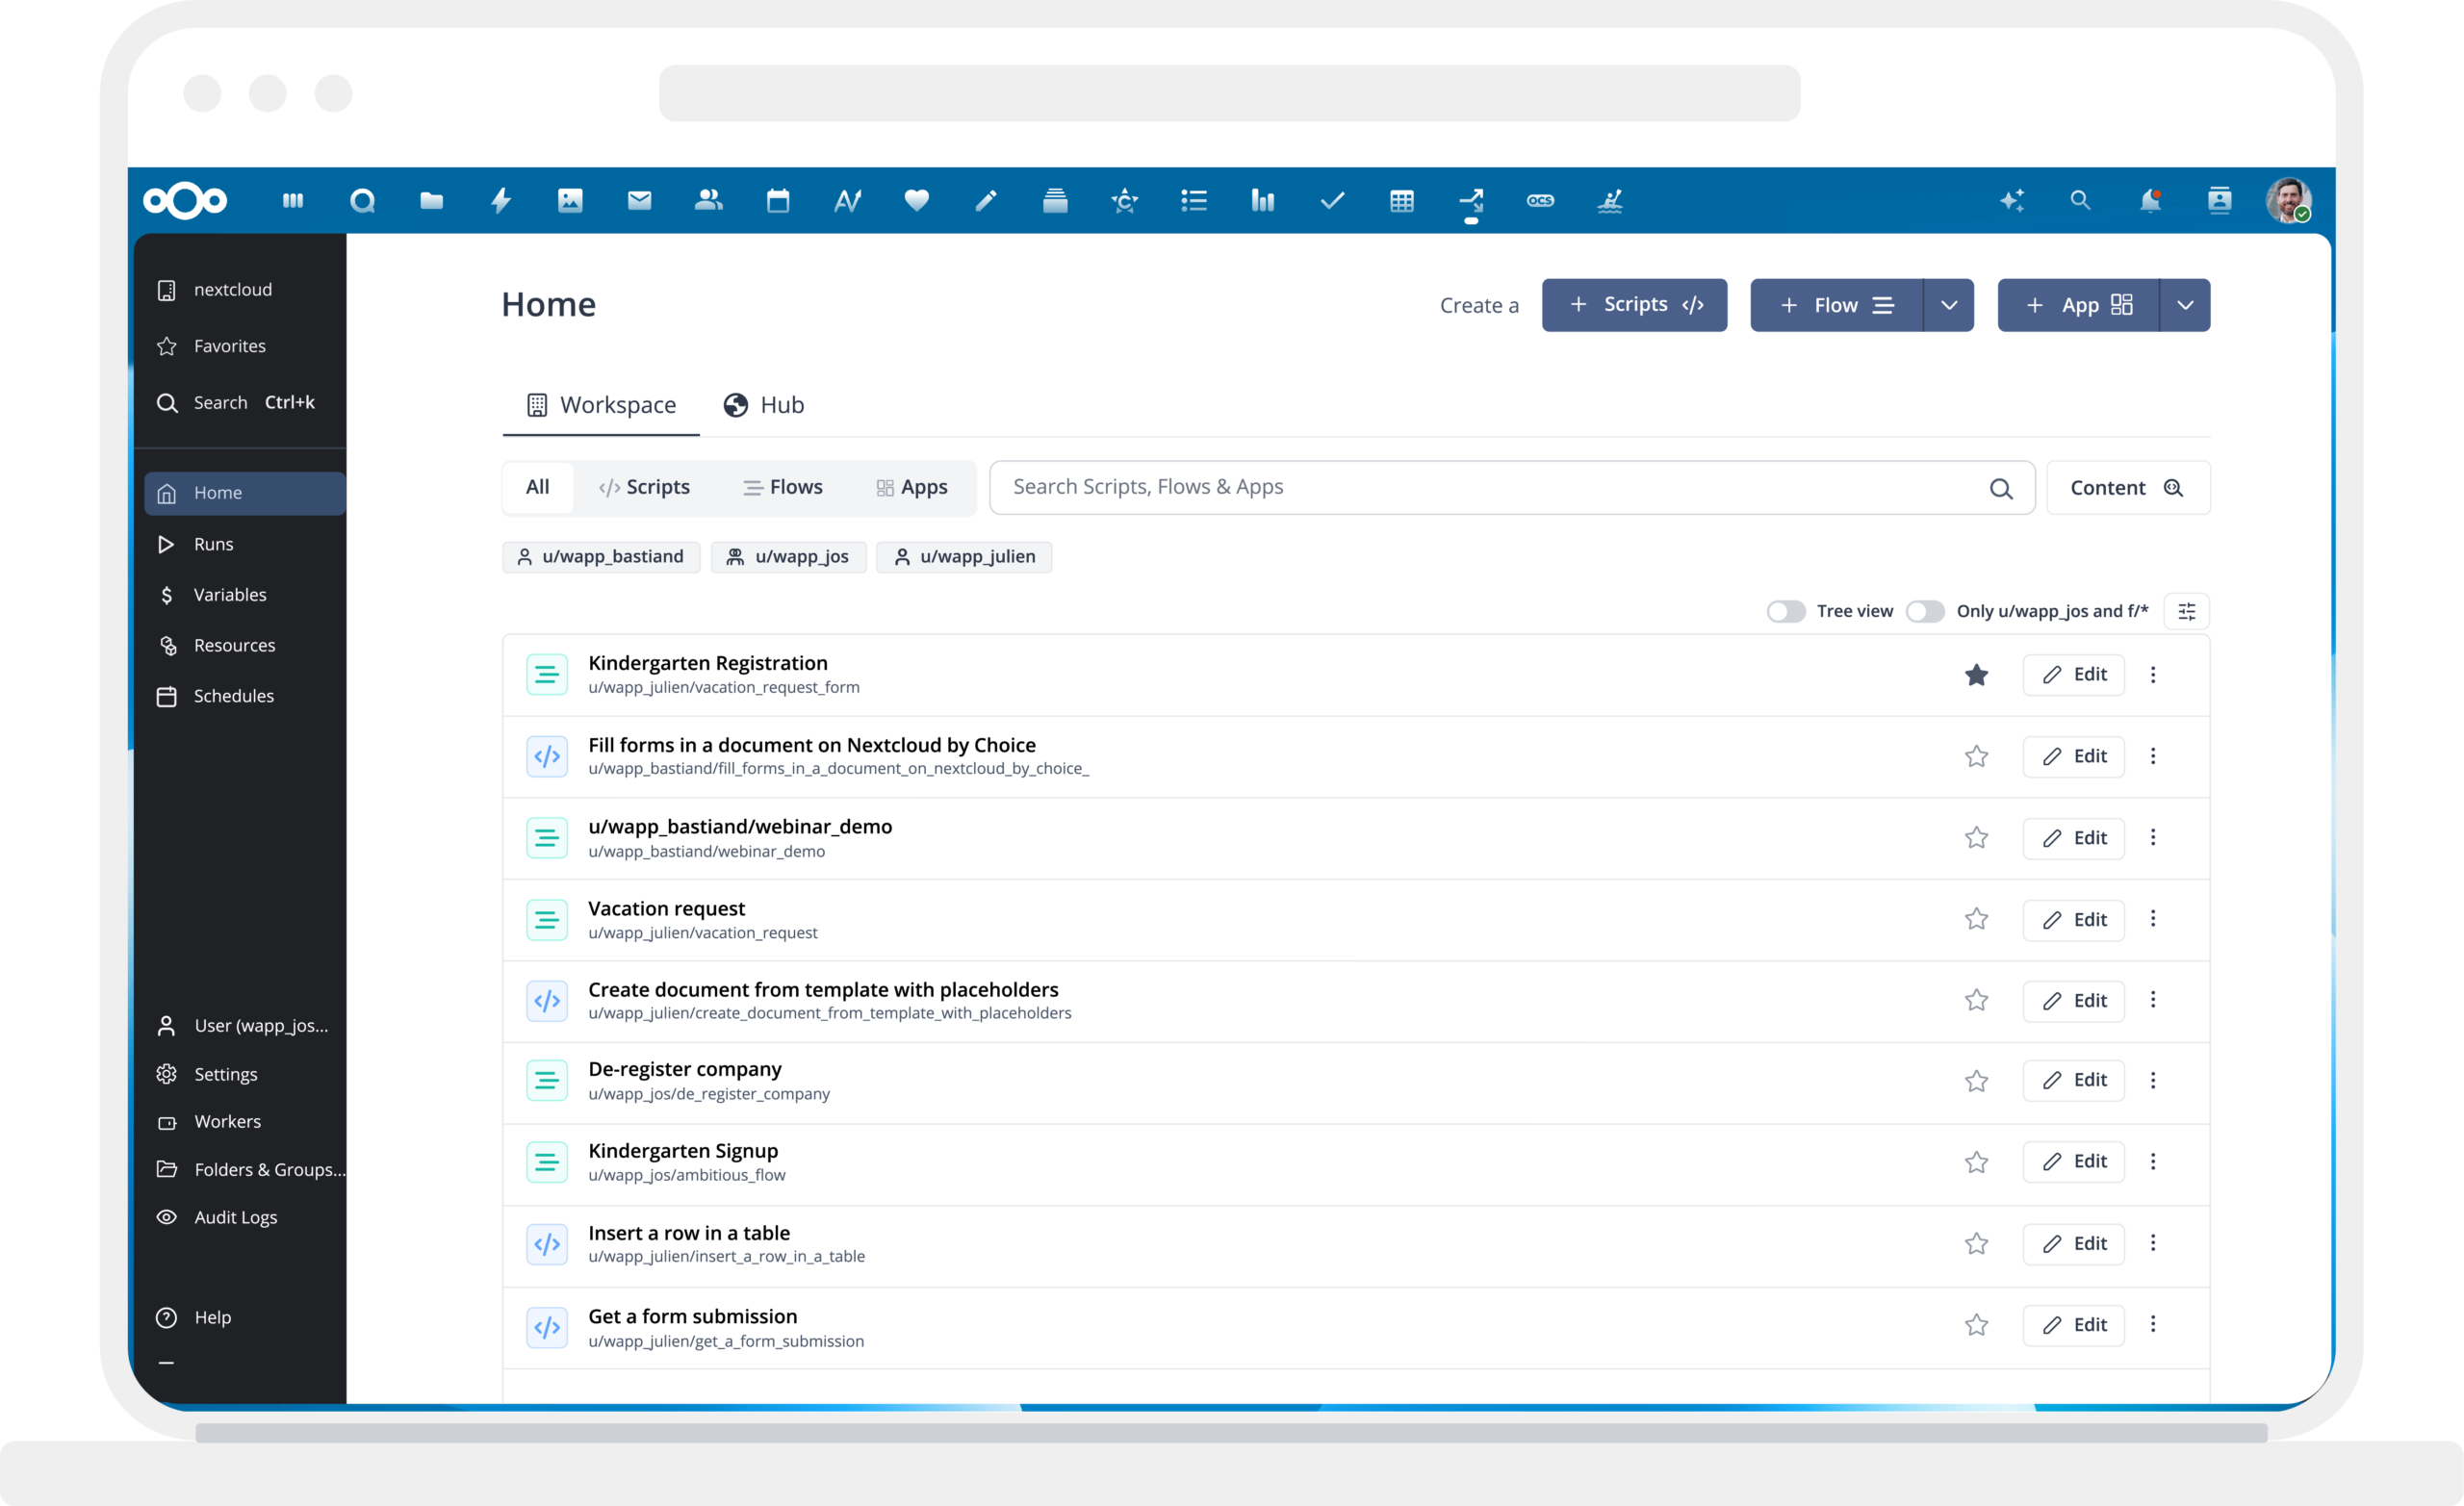This screenshot has height=1506, width=2464.
Task: Open Schedules in the sidebar
Action: (234, 695)
